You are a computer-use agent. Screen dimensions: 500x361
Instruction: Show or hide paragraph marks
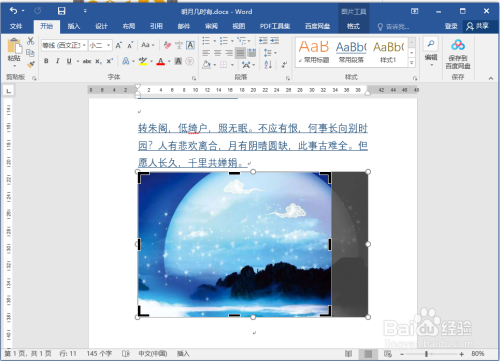284,64
